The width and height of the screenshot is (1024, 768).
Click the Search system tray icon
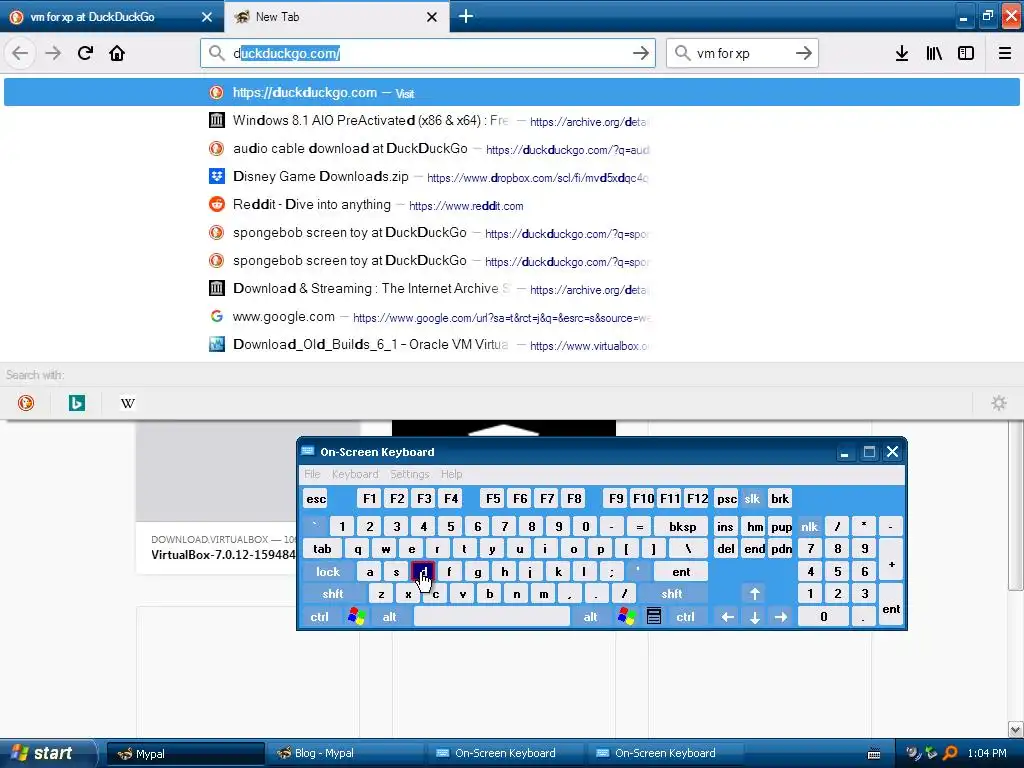950,754
